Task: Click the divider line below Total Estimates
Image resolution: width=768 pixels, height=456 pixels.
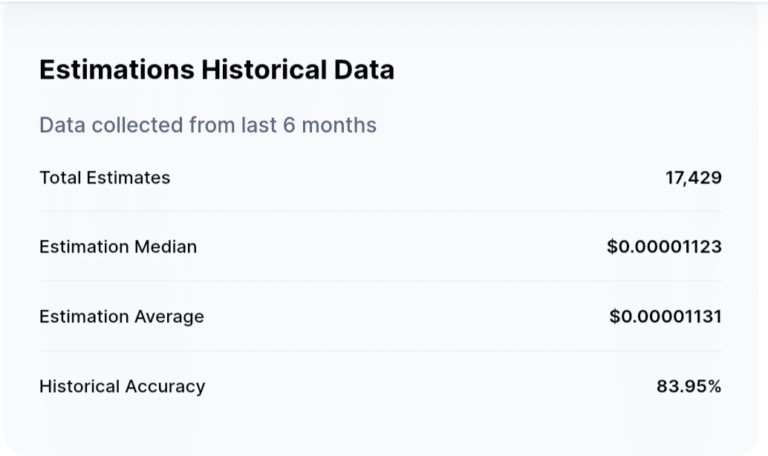Action: (381, 211)
